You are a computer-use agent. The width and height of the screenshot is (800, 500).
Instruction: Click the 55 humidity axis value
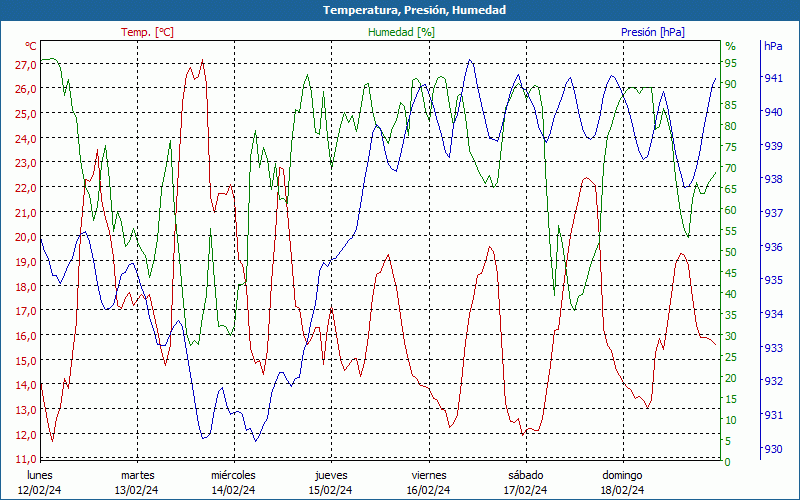(731, 231)
